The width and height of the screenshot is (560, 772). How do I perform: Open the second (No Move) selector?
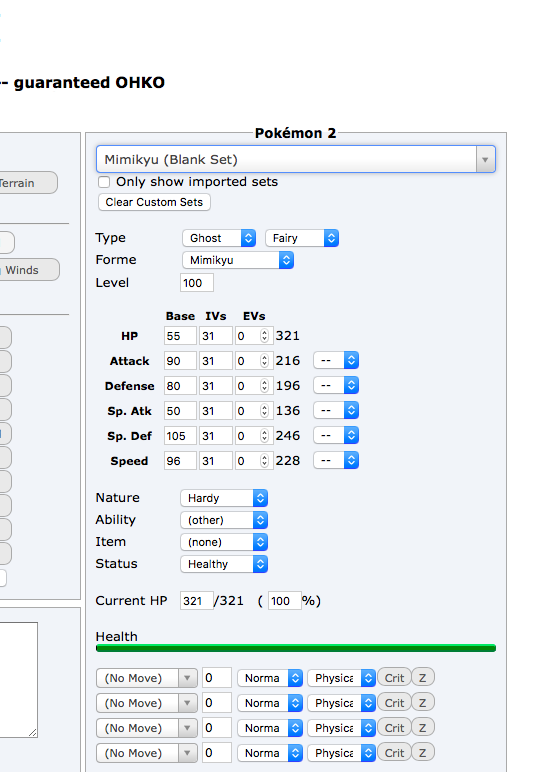[x=147, y=703]
